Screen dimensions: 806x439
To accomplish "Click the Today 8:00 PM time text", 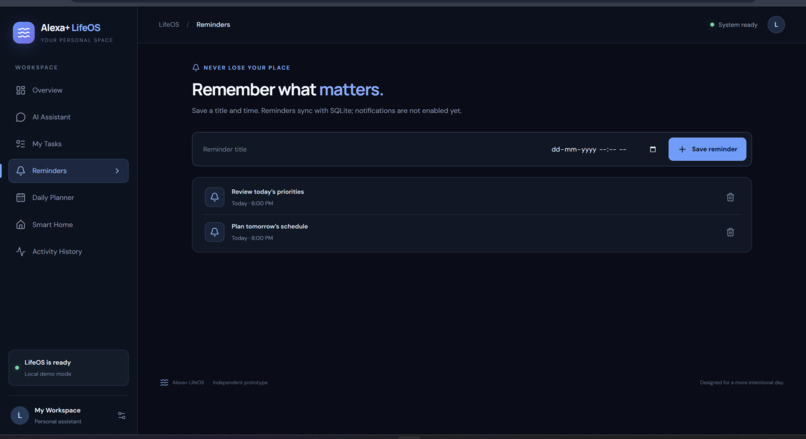I will [252, 238].
